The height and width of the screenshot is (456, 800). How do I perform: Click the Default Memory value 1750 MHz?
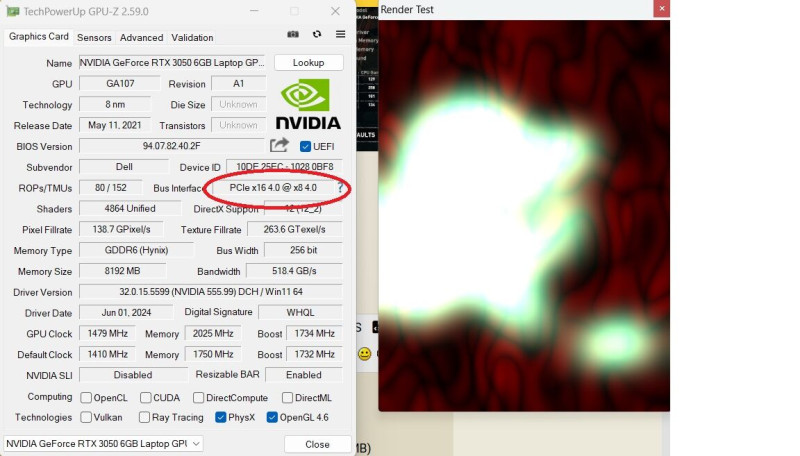[x=213, y=354]
